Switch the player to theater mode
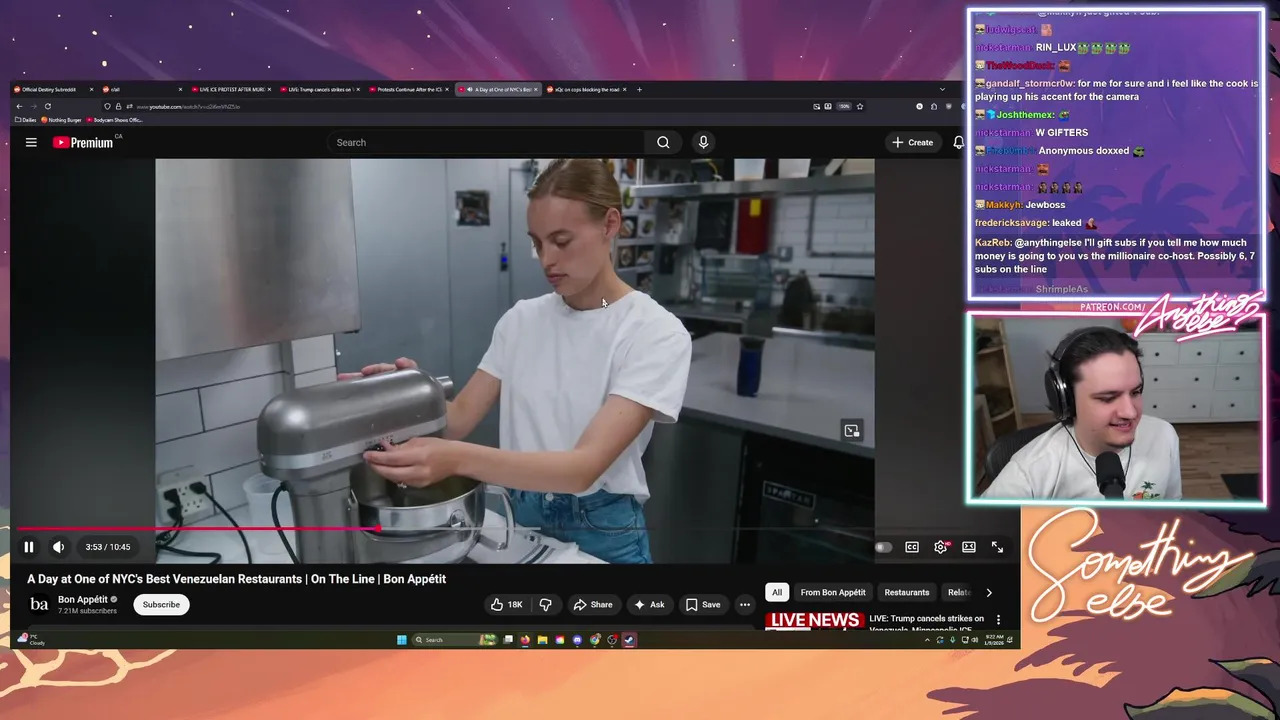Image resolution: width=1280 pixels, height=720 pixels. coord(969,547)
